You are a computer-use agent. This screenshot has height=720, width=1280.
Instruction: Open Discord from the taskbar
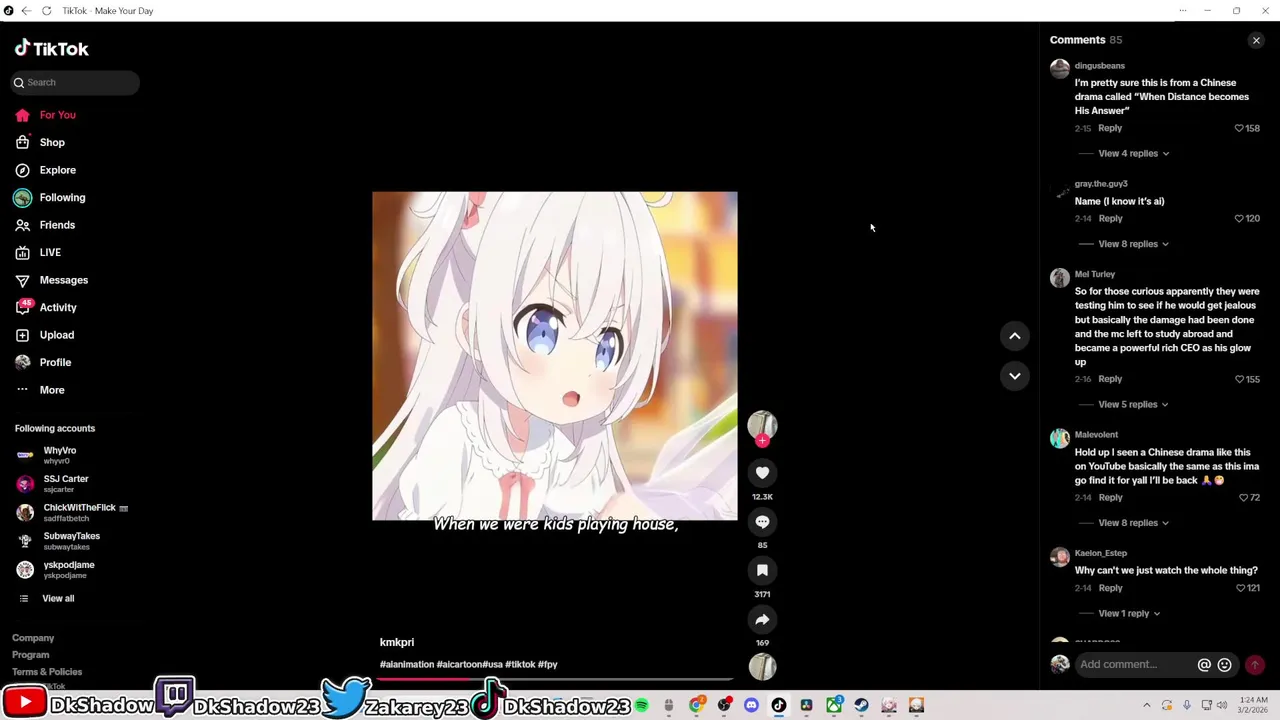[751, 706]
